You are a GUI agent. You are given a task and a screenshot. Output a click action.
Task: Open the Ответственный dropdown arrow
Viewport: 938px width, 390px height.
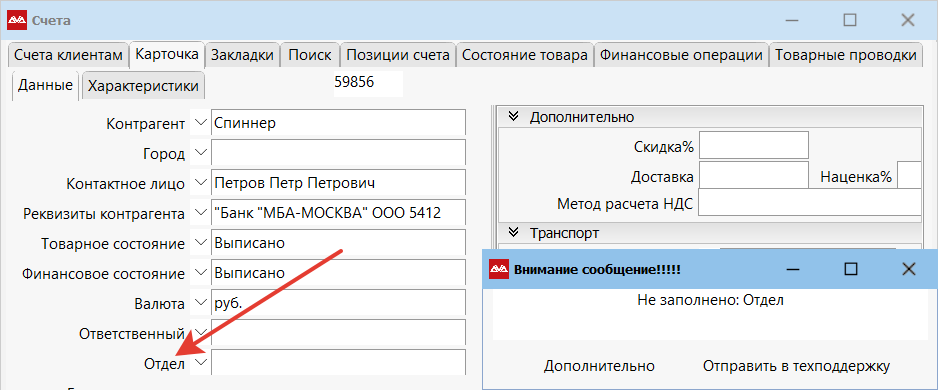click(200, 333)
